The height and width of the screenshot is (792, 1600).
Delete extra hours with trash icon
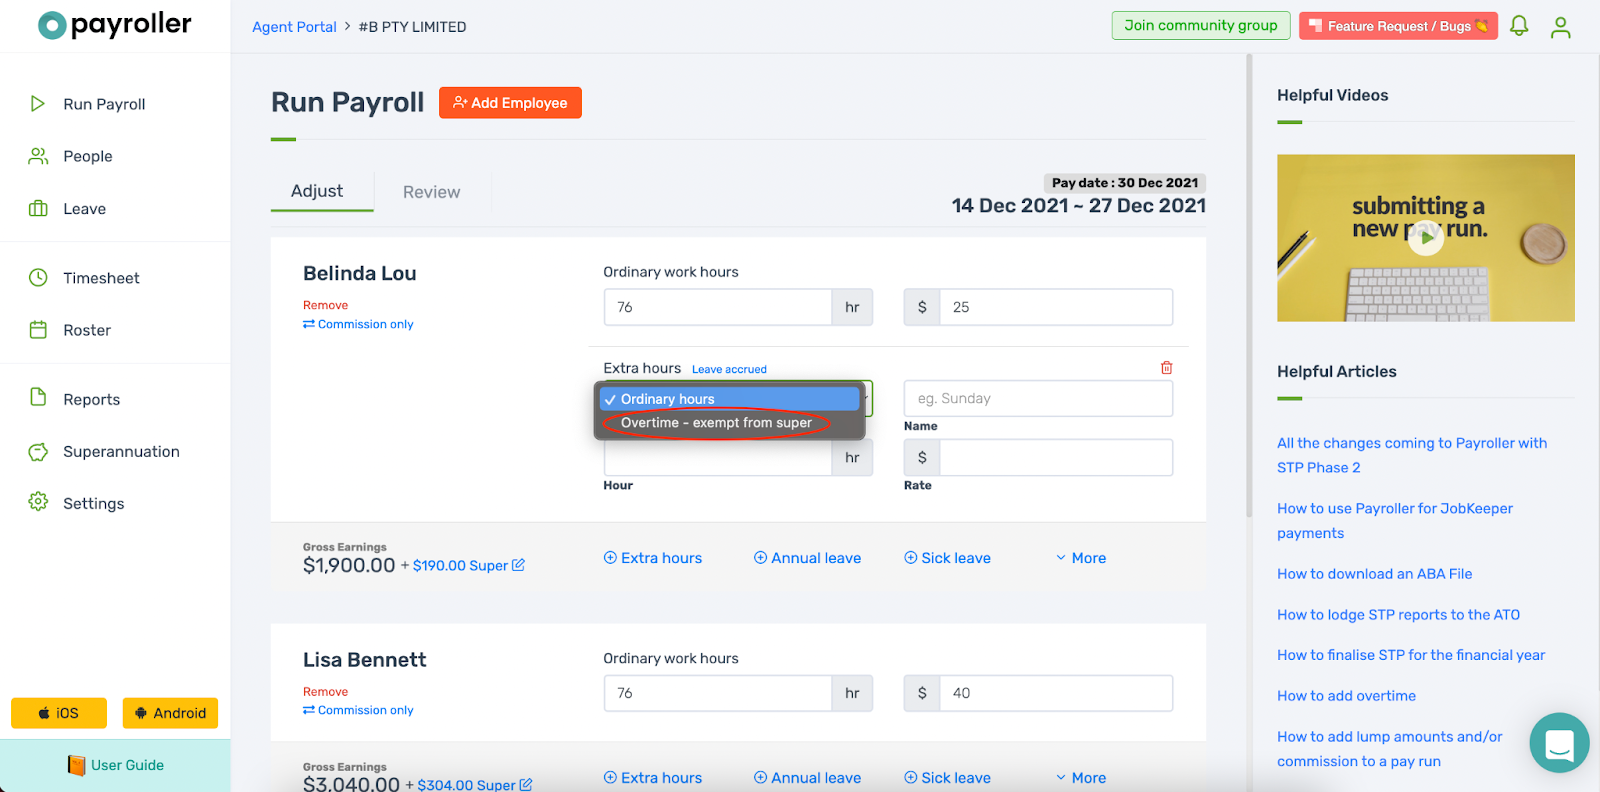[1166, 368]
